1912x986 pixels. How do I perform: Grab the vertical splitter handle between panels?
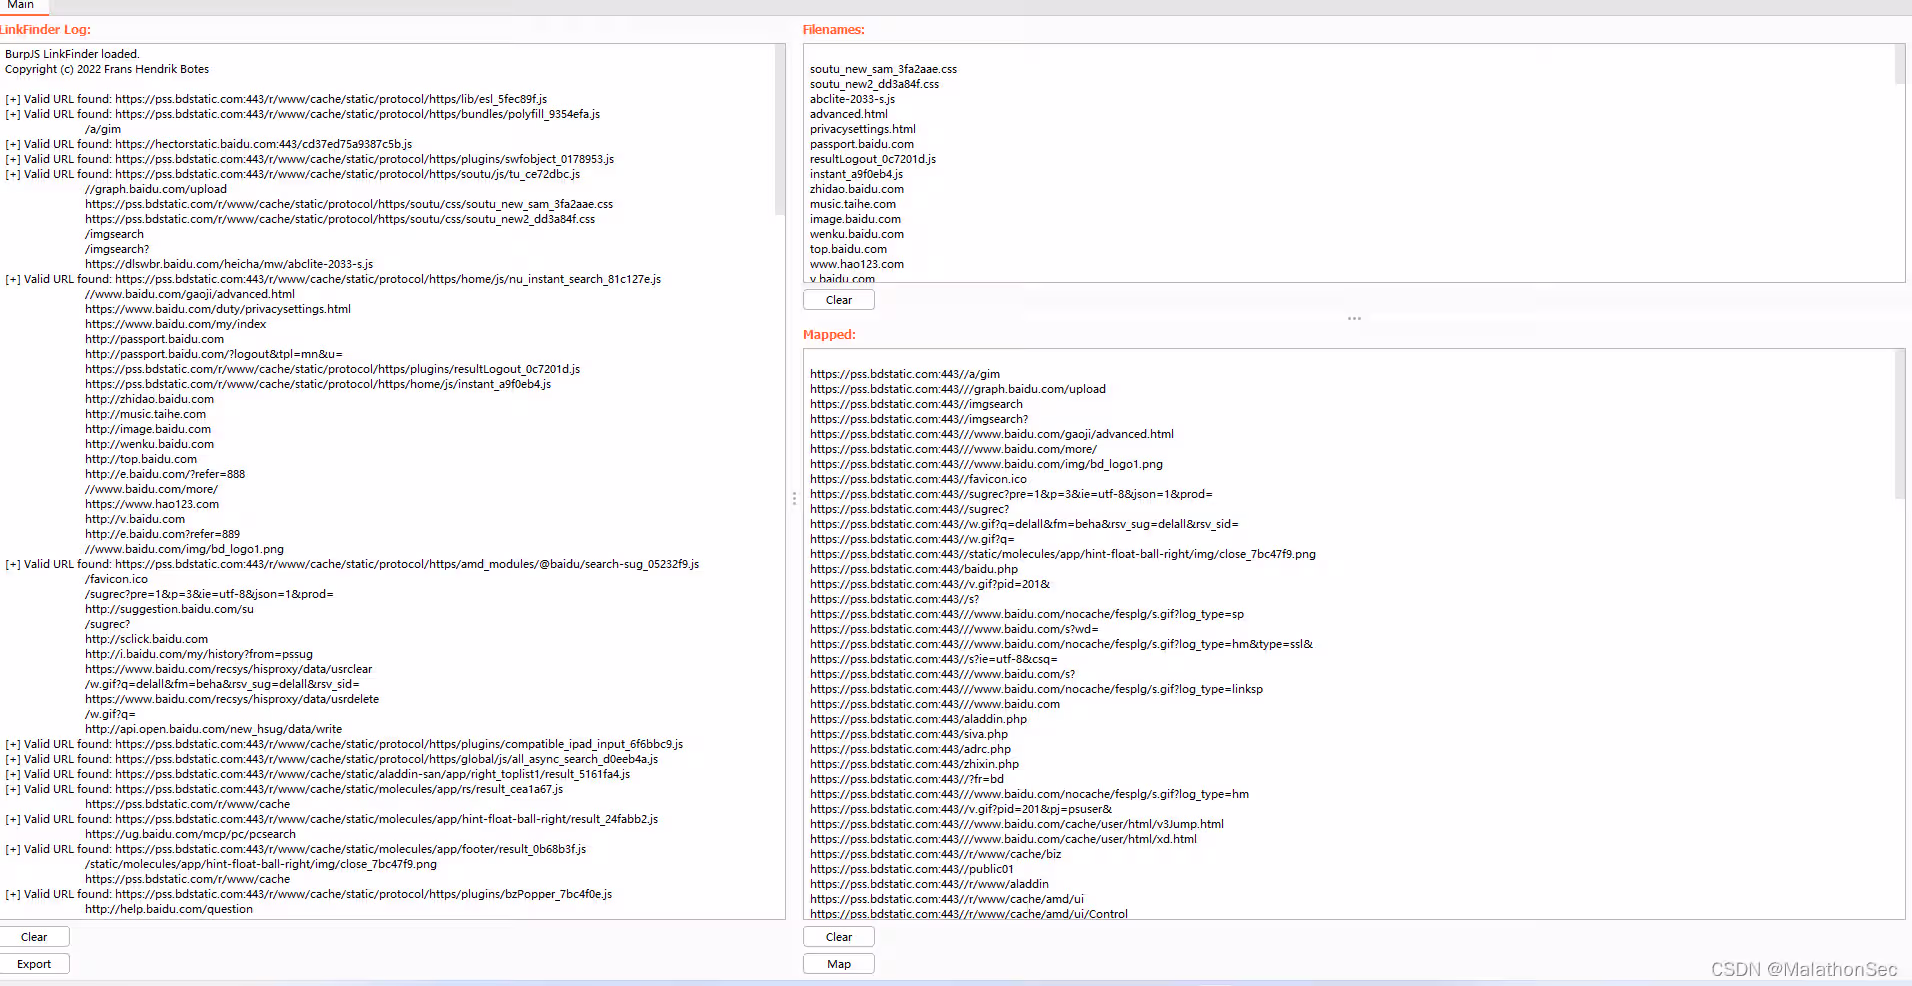point(794,498)
